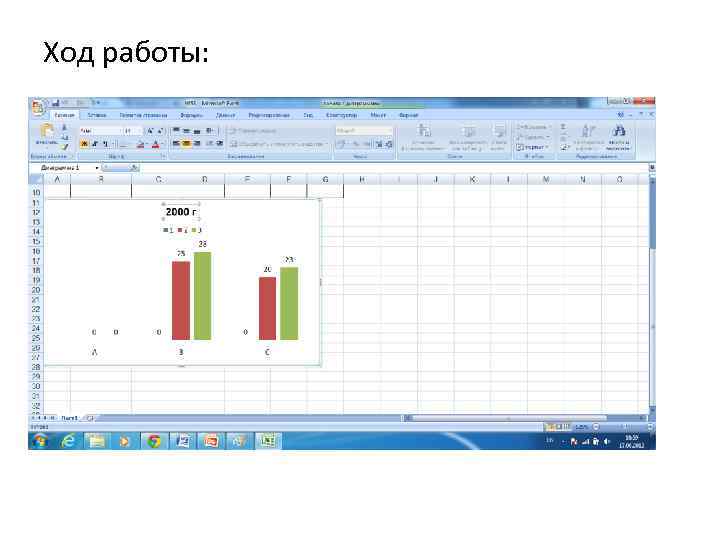This screenshot has width=720, height=540.
Task: Click the red font color A icon
Action: pyautogui.click(x=156, y=145)
